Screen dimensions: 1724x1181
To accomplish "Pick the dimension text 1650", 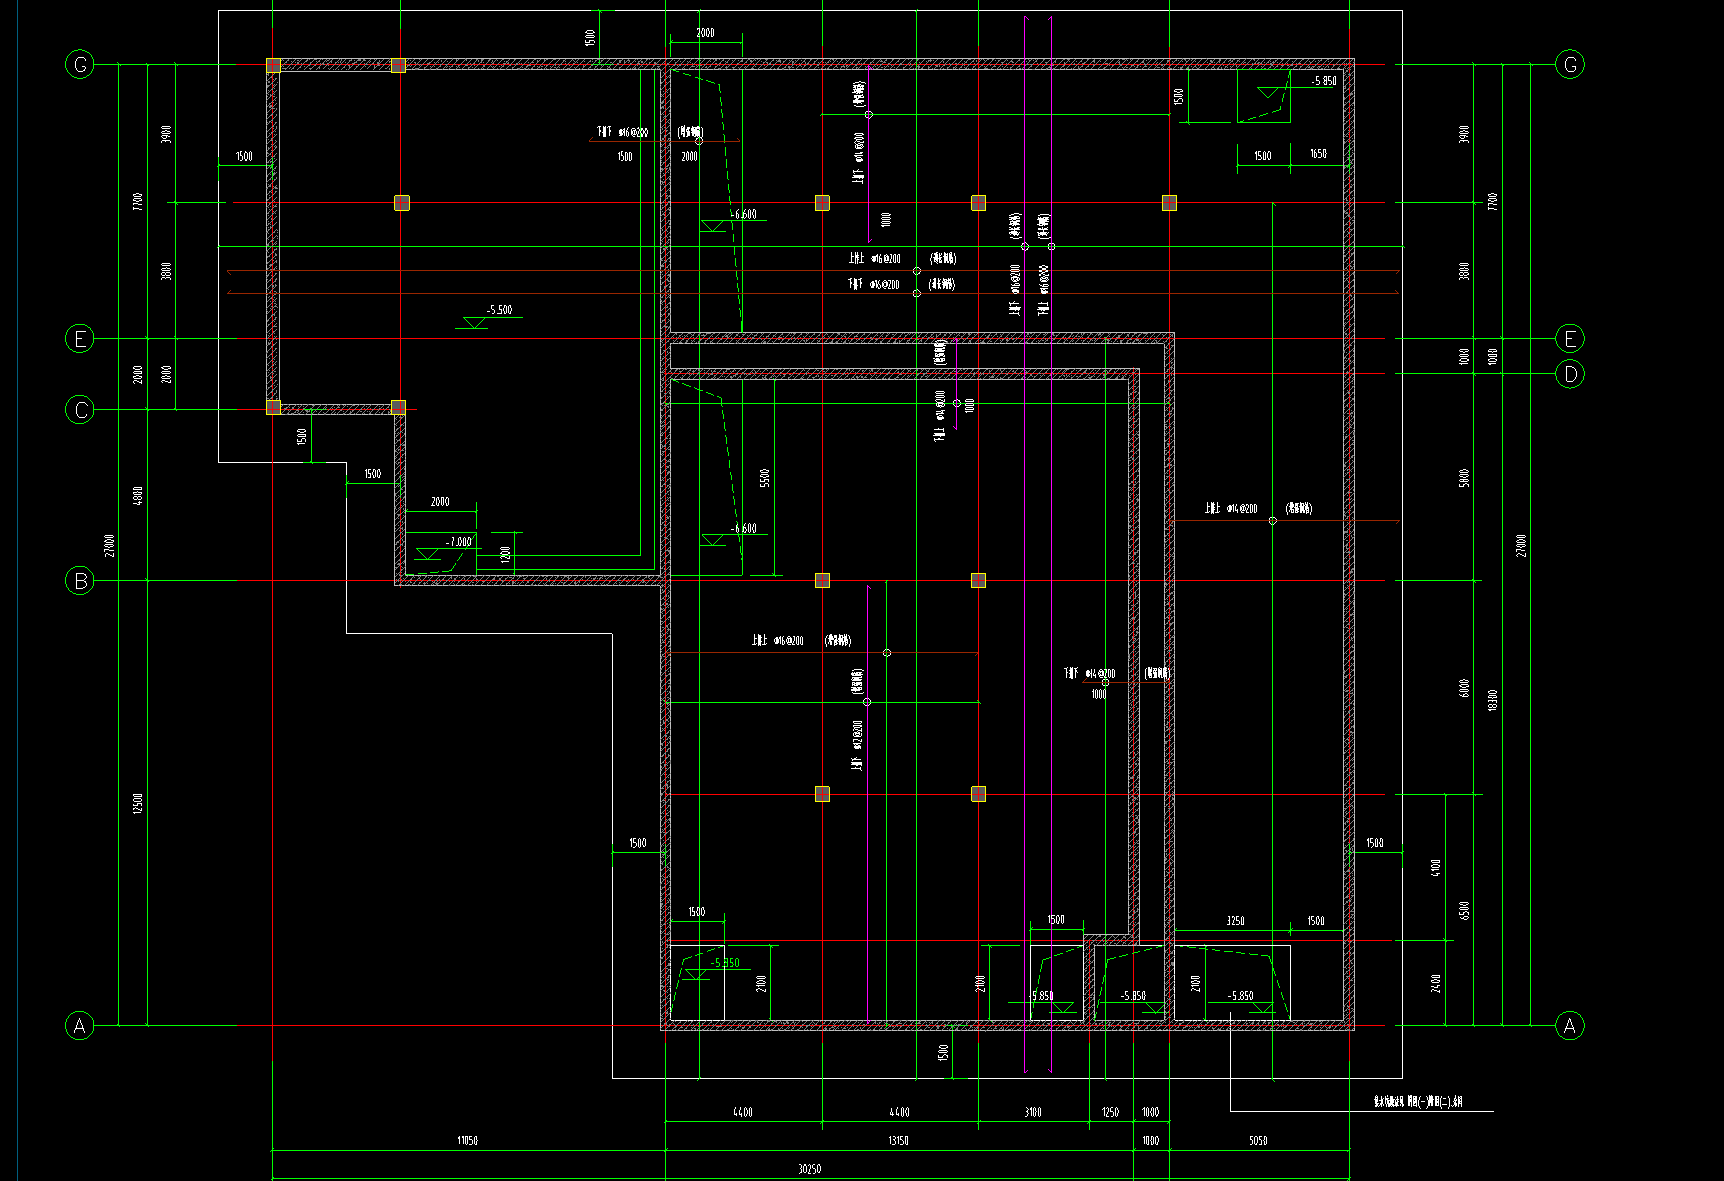I will 1318,154.
